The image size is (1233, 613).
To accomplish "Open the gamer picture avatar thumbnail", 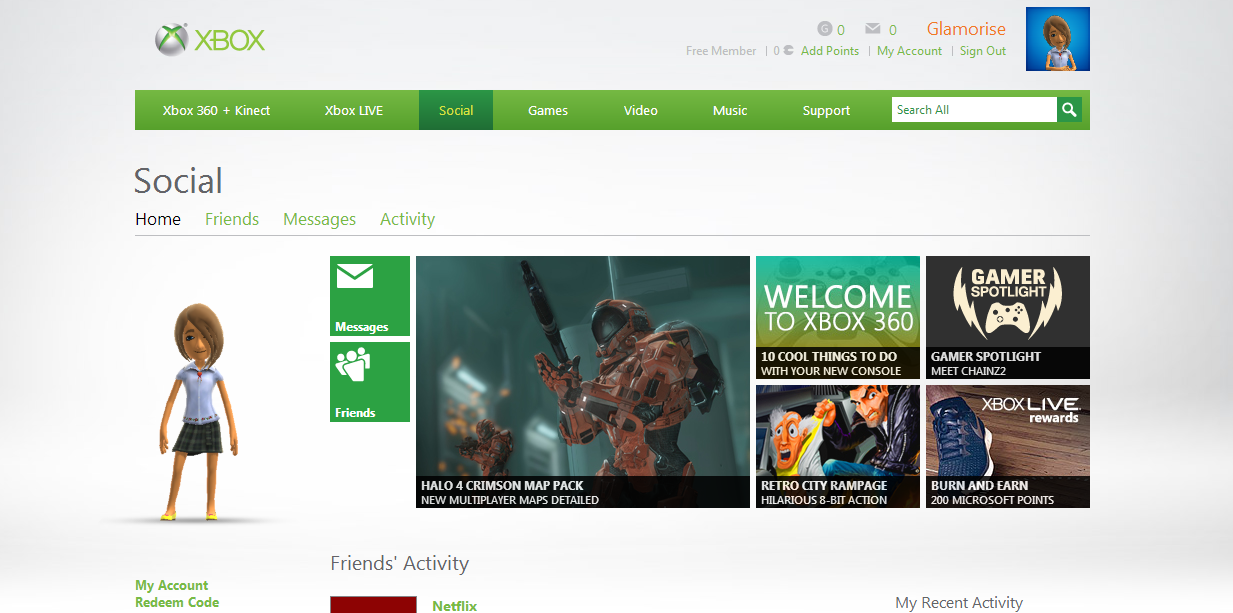I will coord(1058,39).
